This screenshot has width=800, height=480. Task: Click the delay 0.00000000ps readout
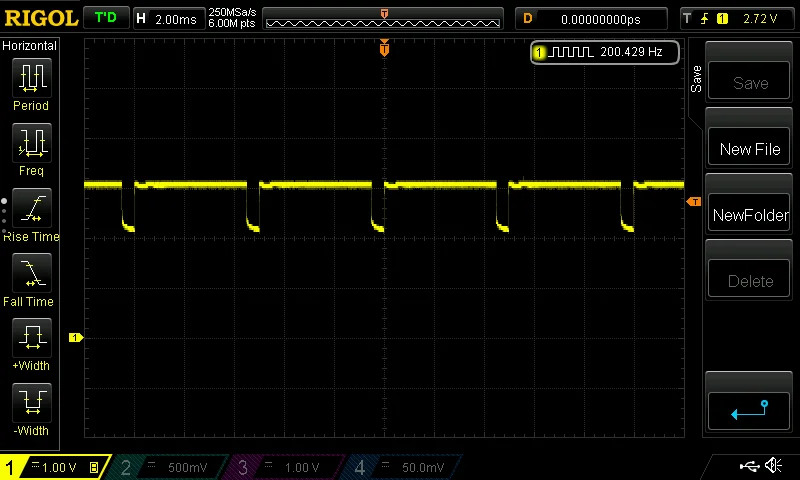click(x=591, y=19)
